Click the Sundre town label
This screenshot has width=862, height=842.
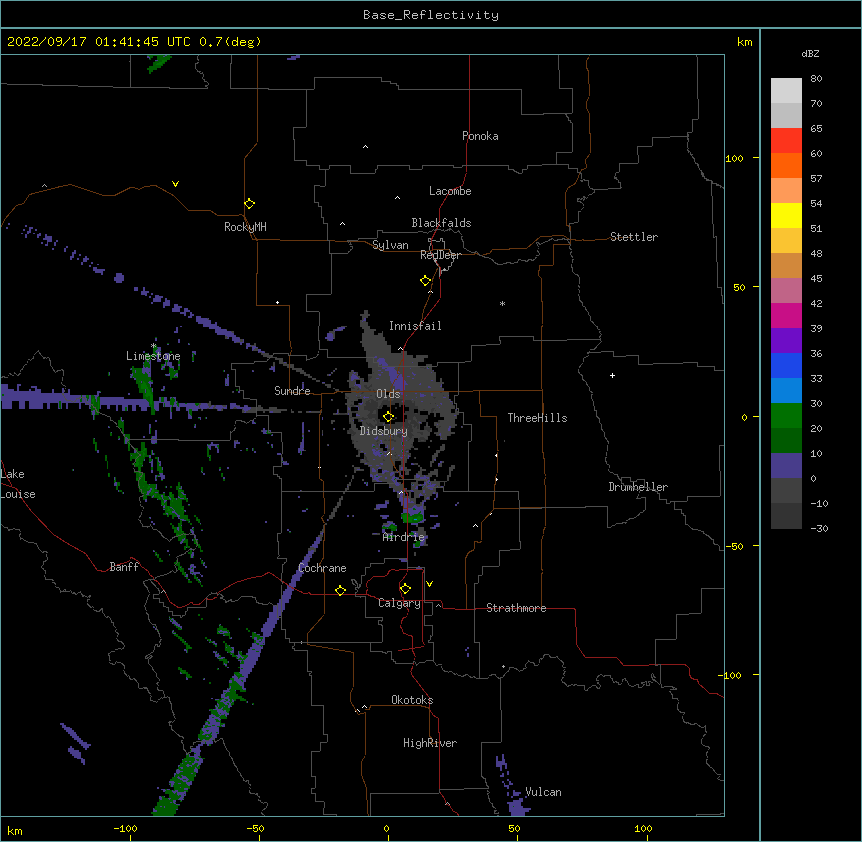pos(292,391)
